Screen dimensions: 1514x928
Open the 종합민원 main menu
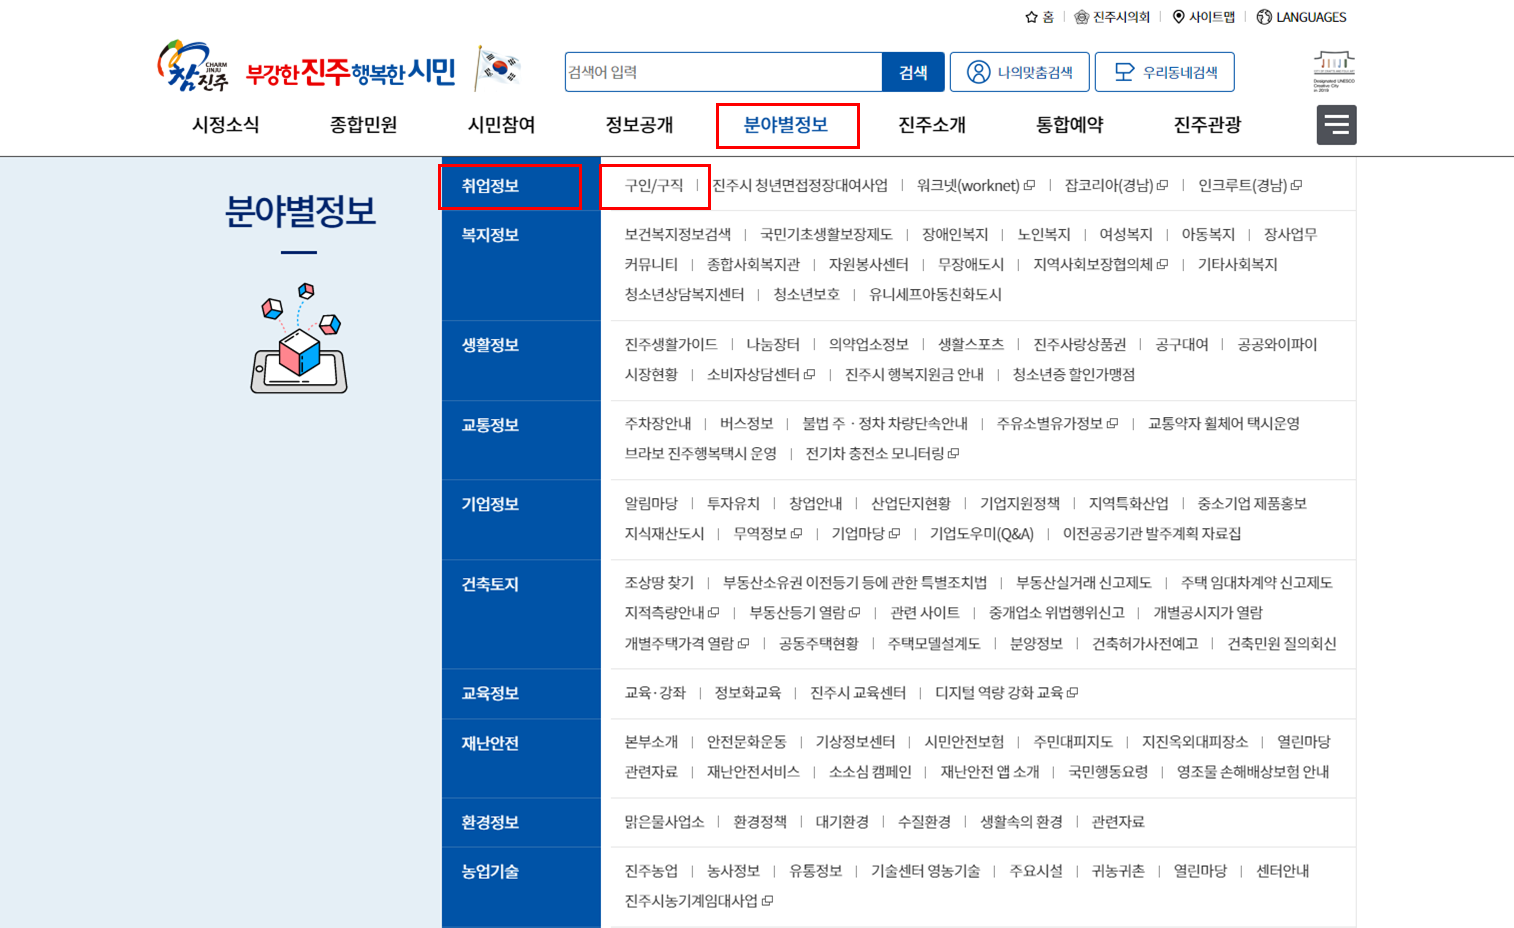(364, 125)
